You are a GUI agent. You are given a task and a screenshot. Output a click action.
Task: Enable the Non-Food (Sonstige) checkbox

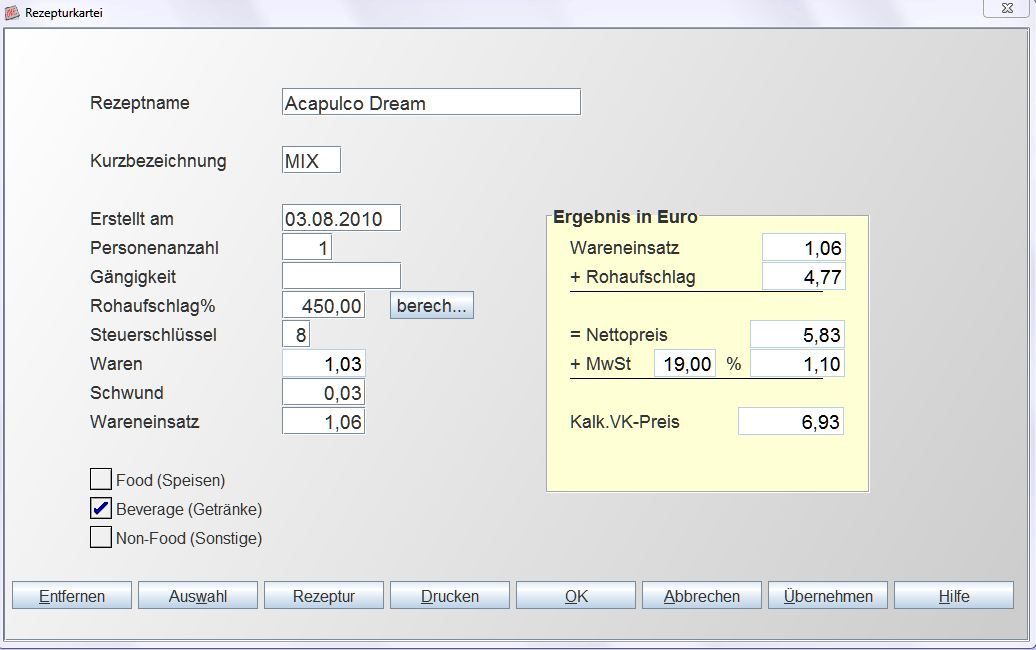coord(101,537)
